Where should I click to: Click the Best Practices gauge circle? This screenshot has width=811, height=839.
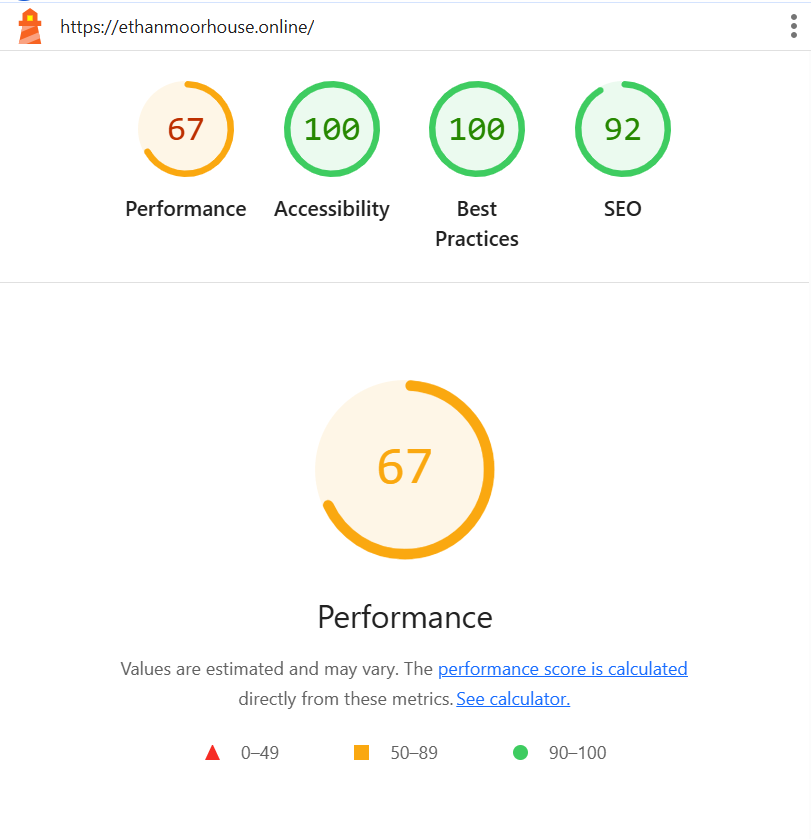[477, 129]
